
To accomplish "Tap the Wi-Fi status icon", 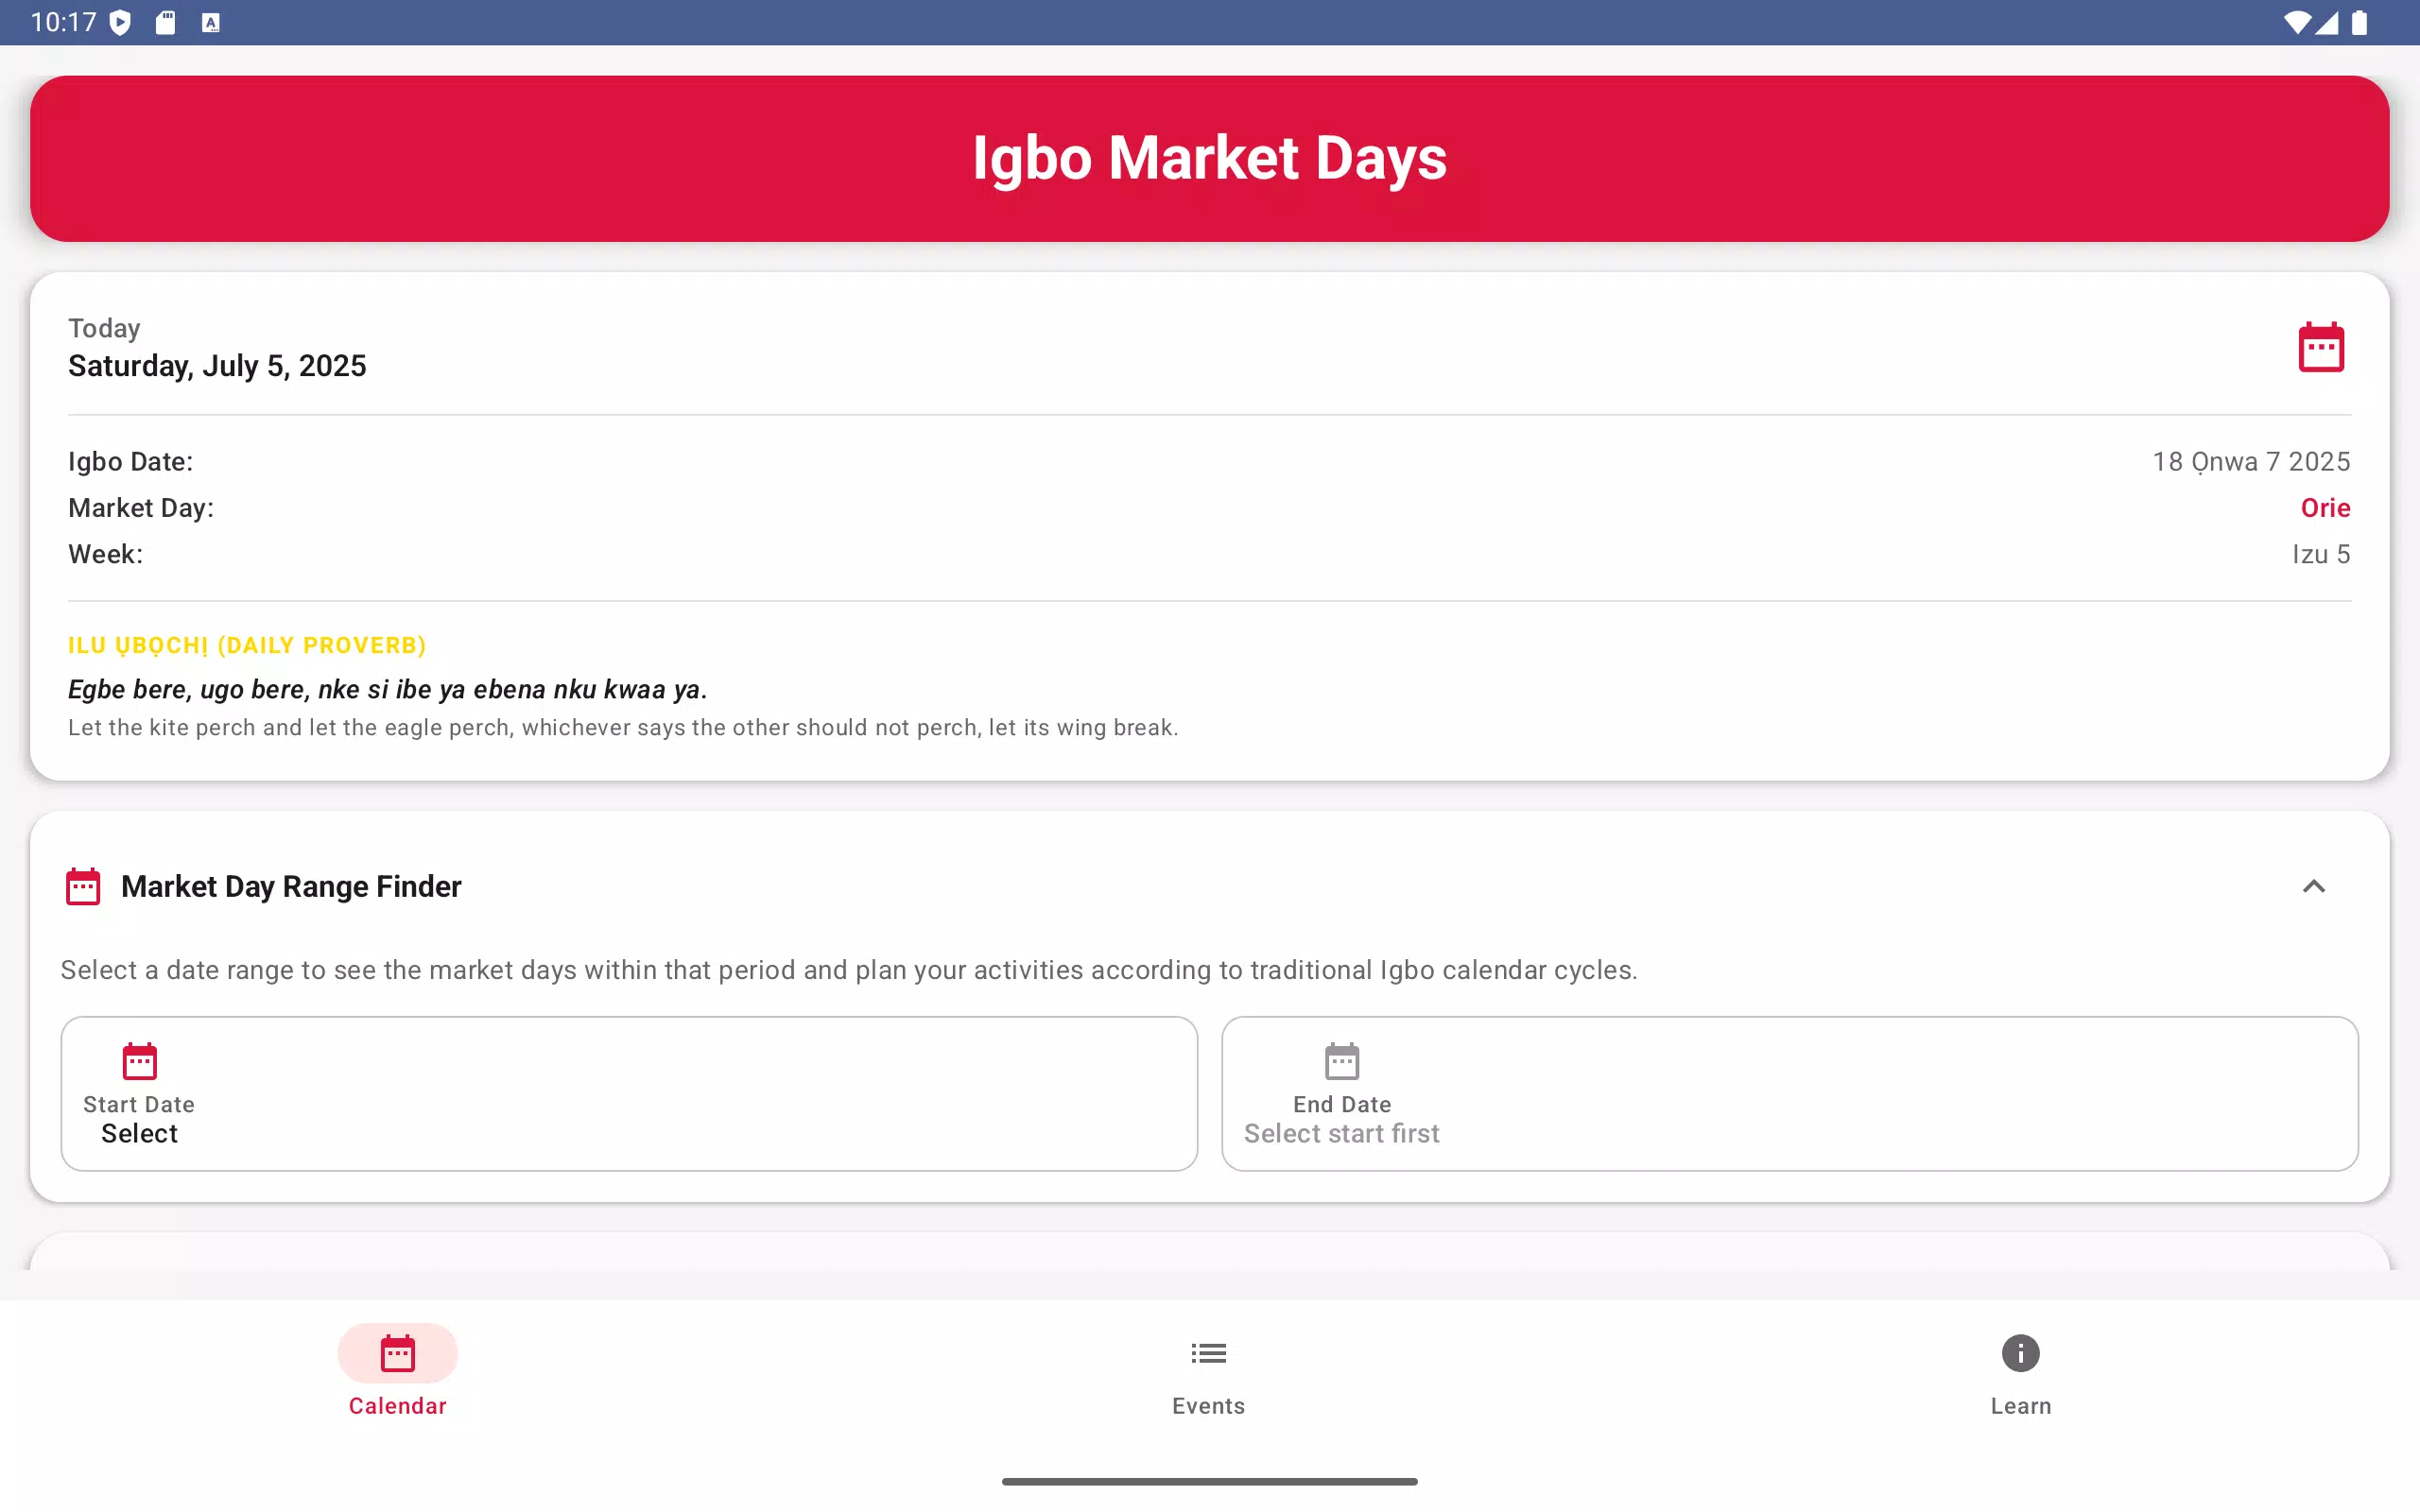I will (x=2297, y=22).
